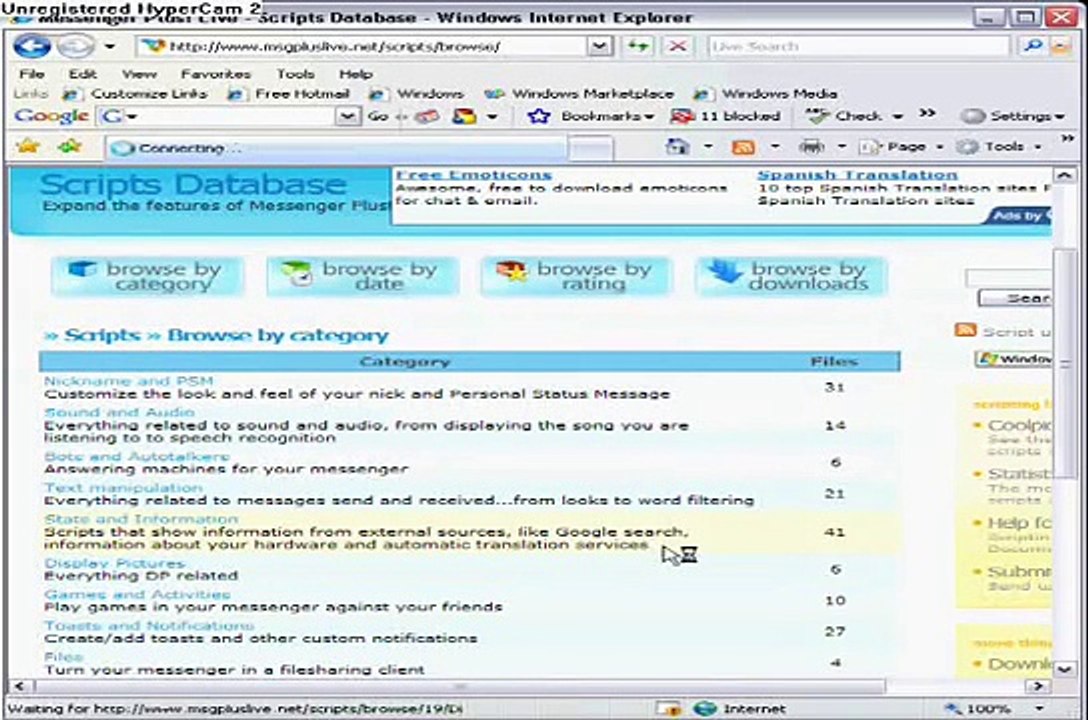Open the Tools menu

tap(296, 74)
